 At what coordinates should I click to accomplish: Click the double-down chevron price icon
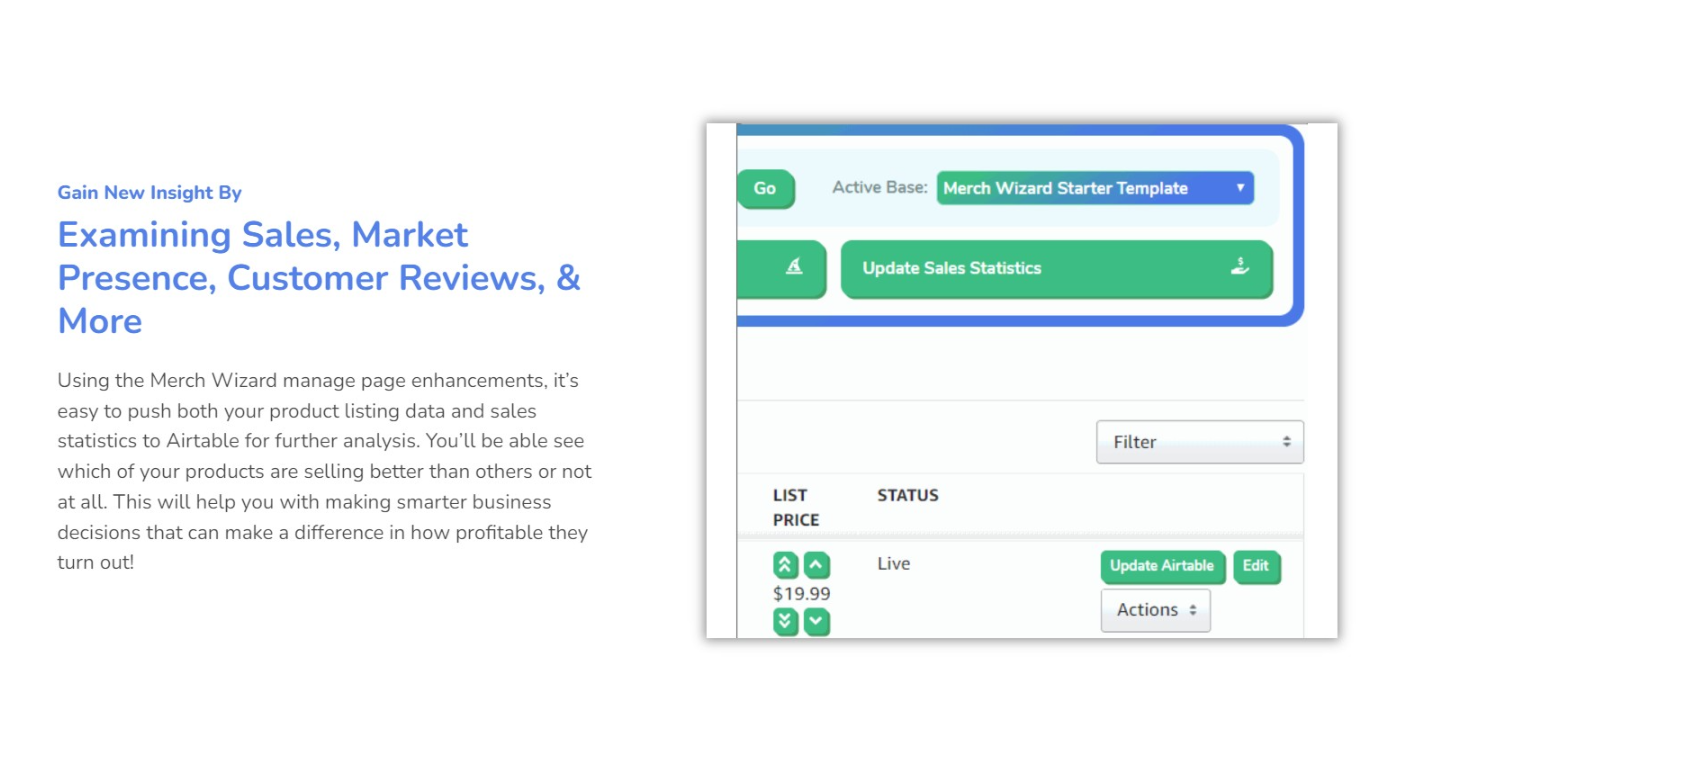785,621
